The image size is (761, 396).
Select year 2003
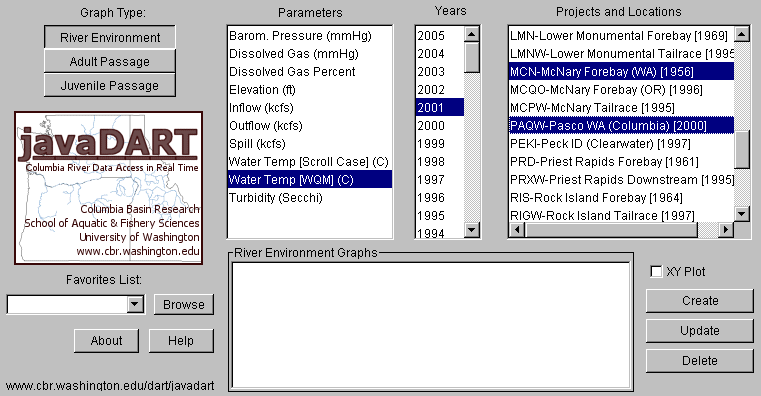440,72
